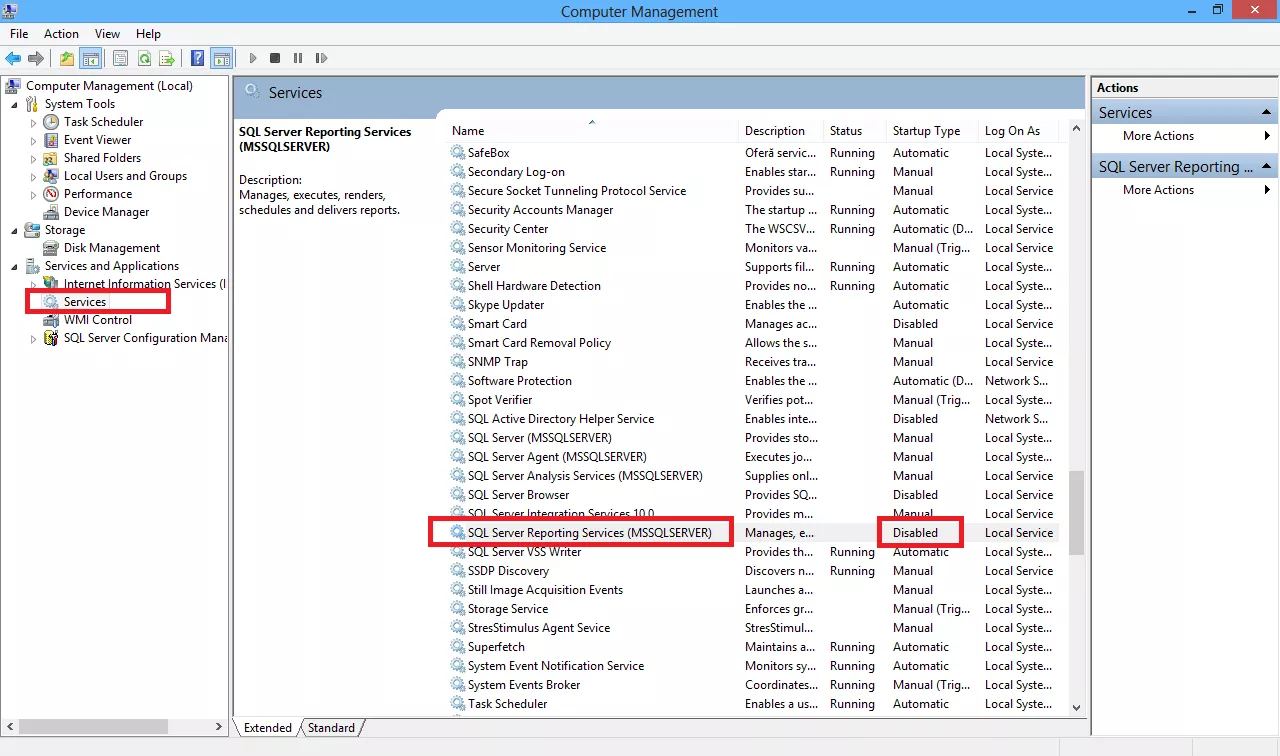Select Device Manager in the tree
1280x756 pixels.
[106, 212]
